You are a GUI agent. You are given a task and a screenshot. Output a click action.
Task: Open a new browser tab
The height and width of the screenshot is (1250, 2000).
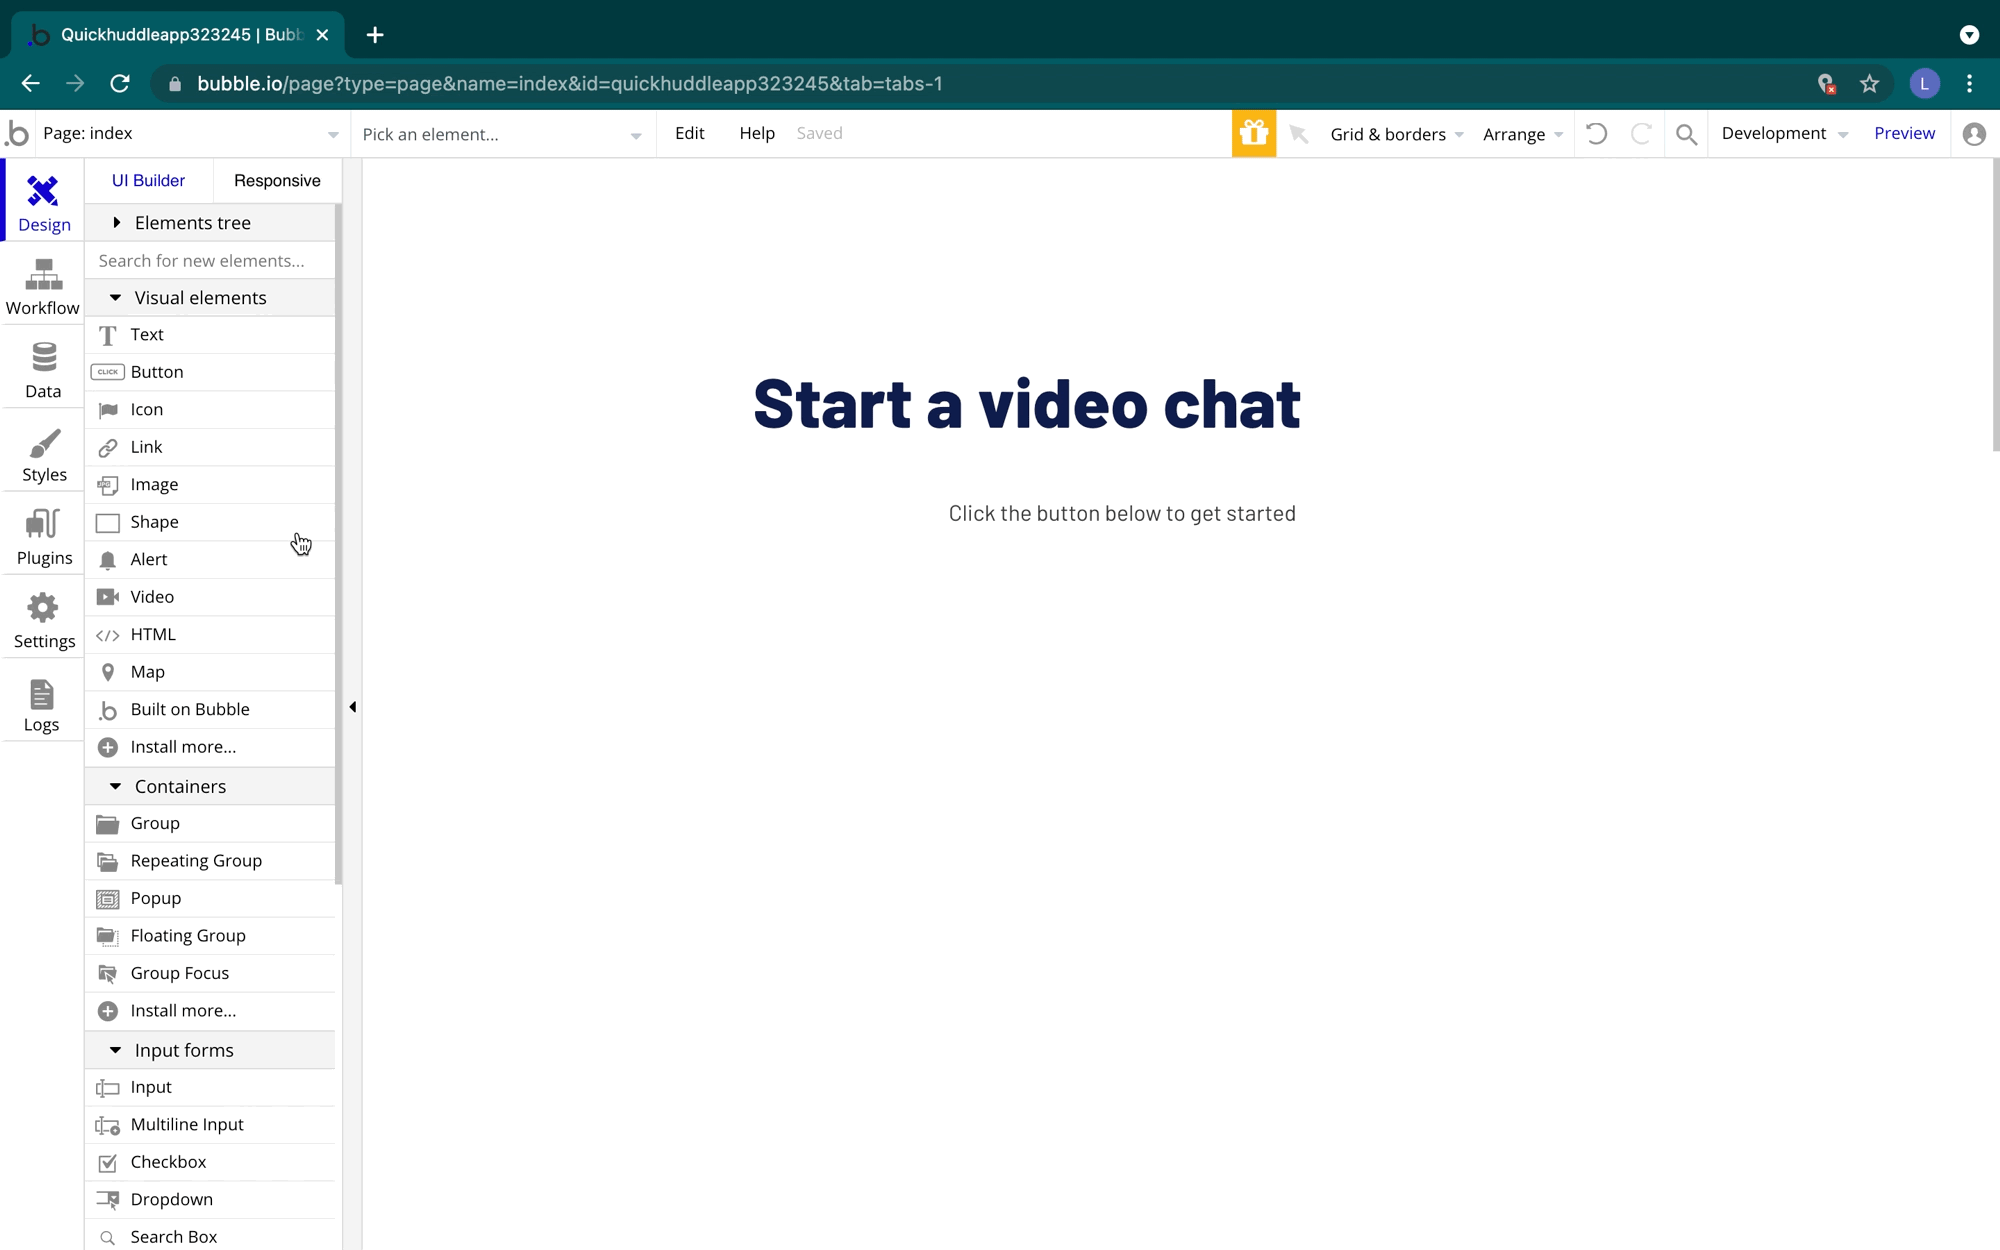coord(375,35)
